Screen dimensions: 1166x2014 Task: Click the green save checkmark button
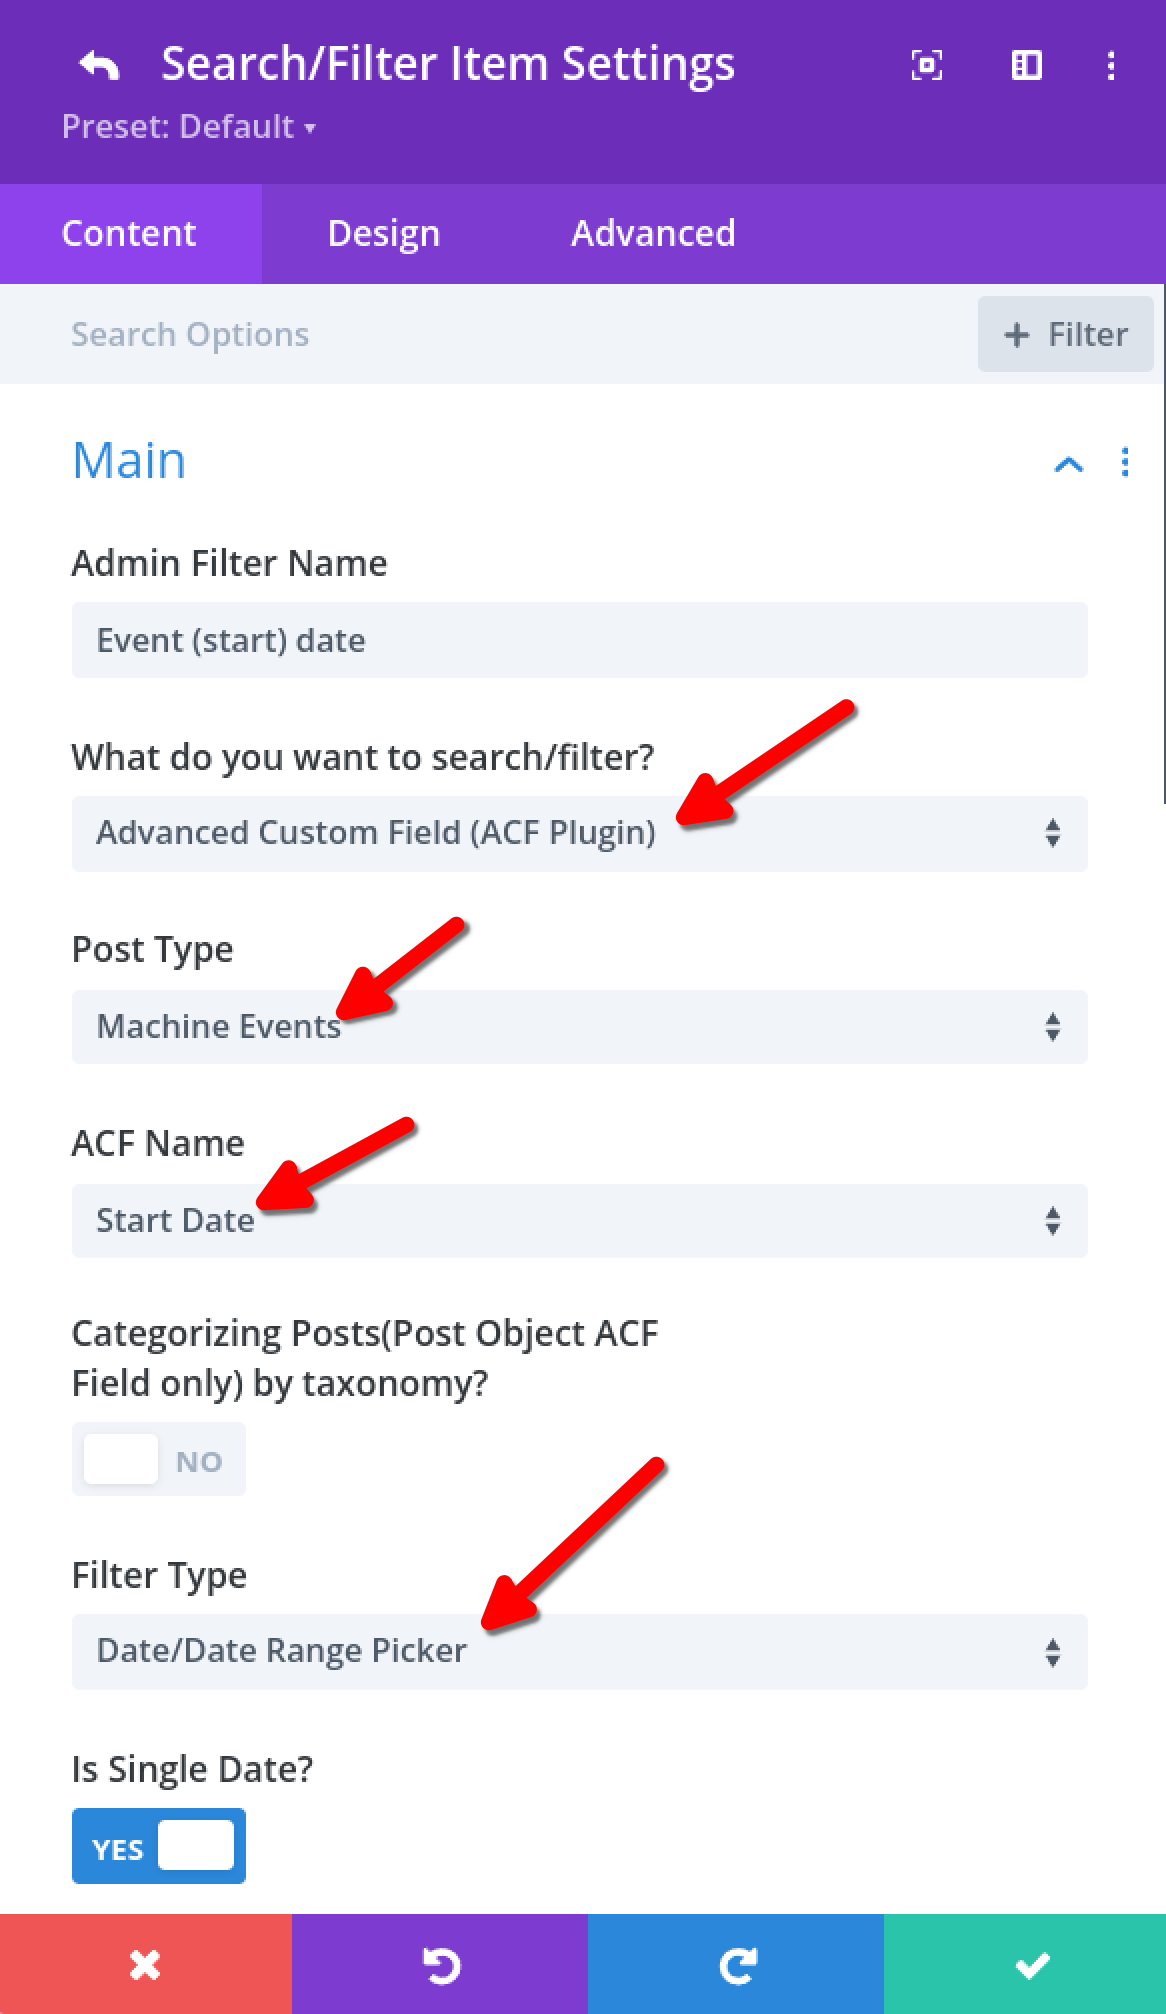1030,1965
